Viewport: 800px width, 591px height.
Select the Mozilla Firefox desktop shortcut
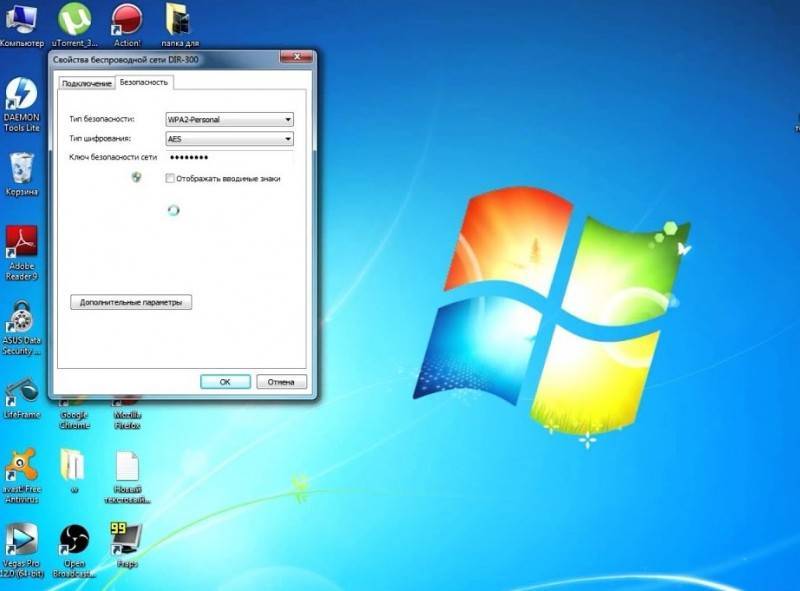coord(127,414)
